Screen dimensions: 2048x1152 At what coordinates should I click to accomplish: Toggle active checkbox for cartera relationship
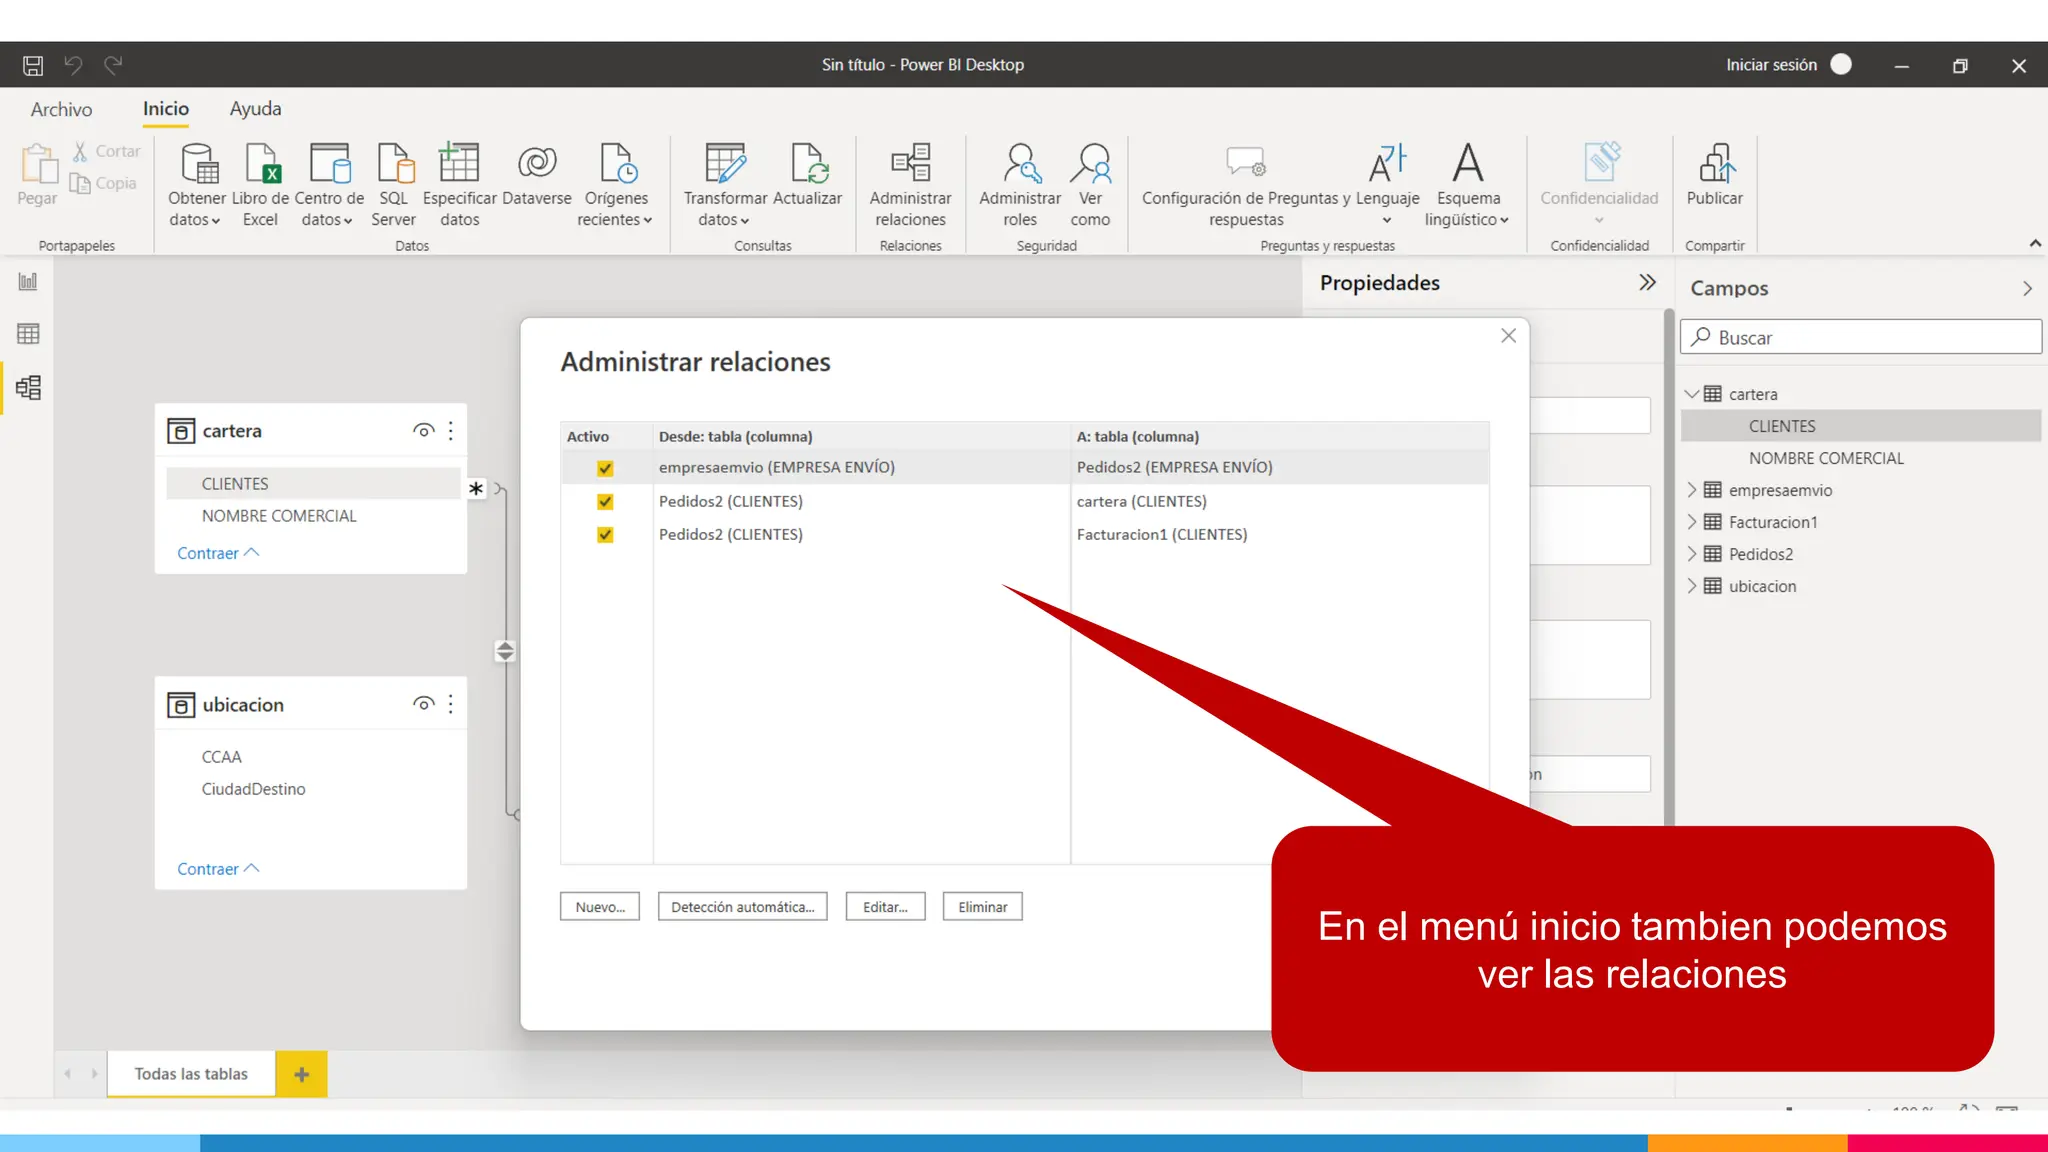click(x=605, y=502)
